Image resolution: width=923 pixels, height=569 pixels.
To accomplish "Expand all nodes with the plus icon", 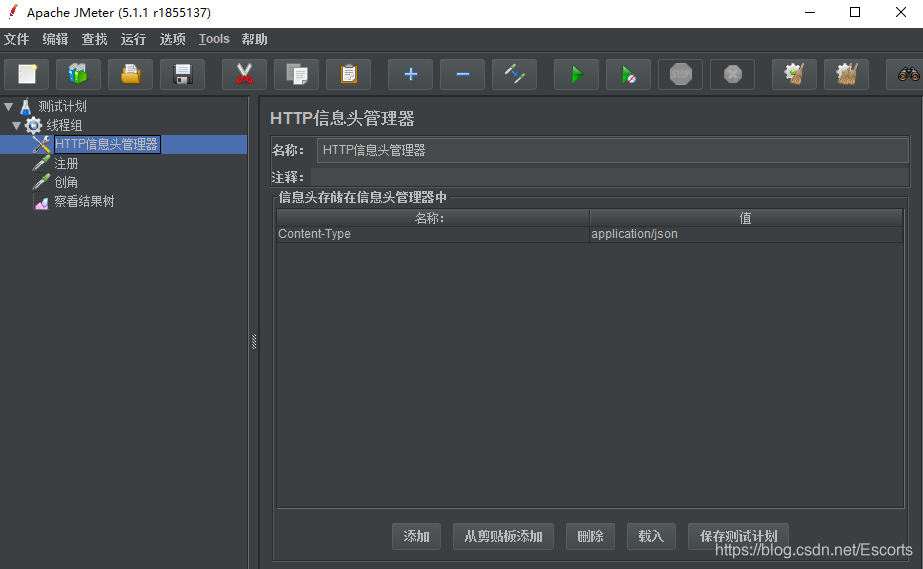I will [410, 74].
